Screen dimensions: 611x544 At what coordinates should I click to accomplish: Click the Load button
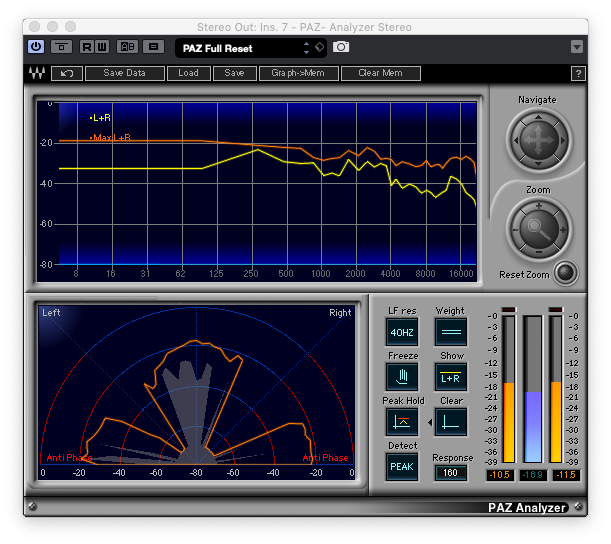click(x=189, y=73)
